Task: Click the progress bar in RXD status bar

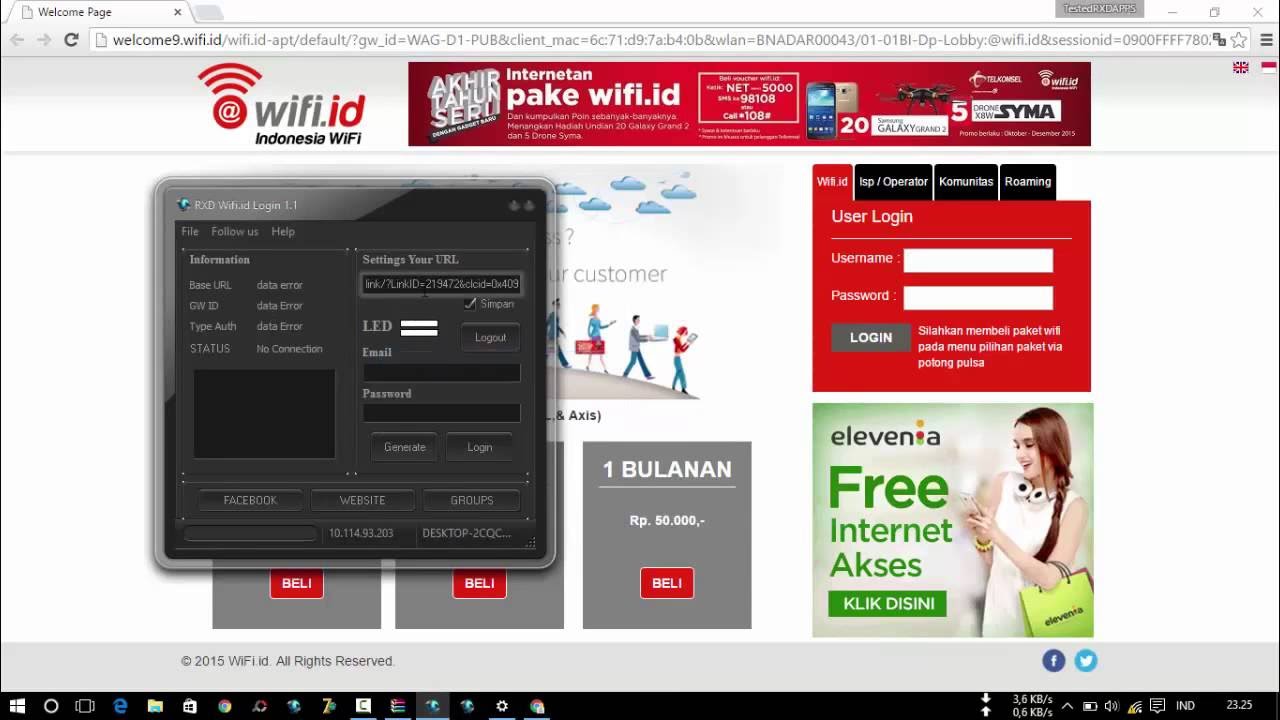Action: point(250,534)
